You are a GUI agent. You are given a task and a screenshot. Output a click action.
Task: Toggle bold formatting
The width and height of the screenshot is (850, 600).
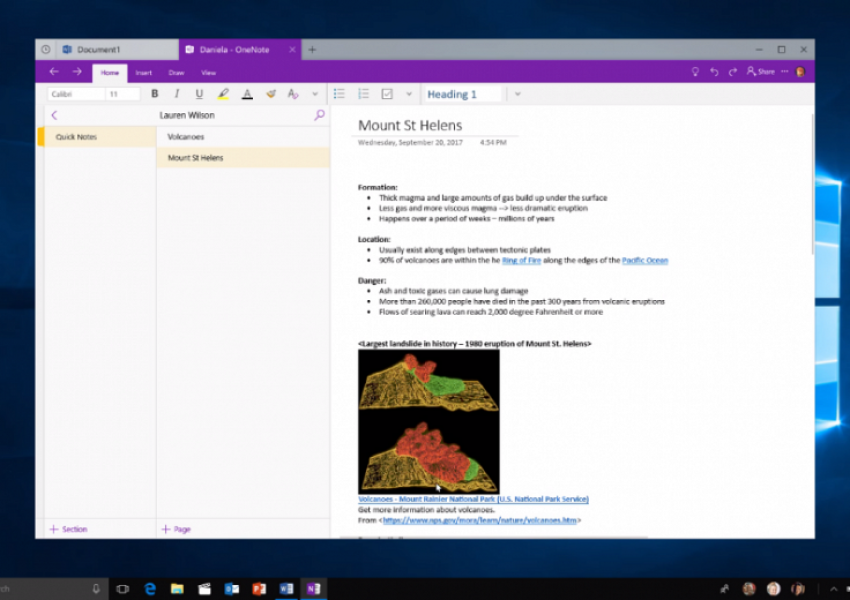155,94
